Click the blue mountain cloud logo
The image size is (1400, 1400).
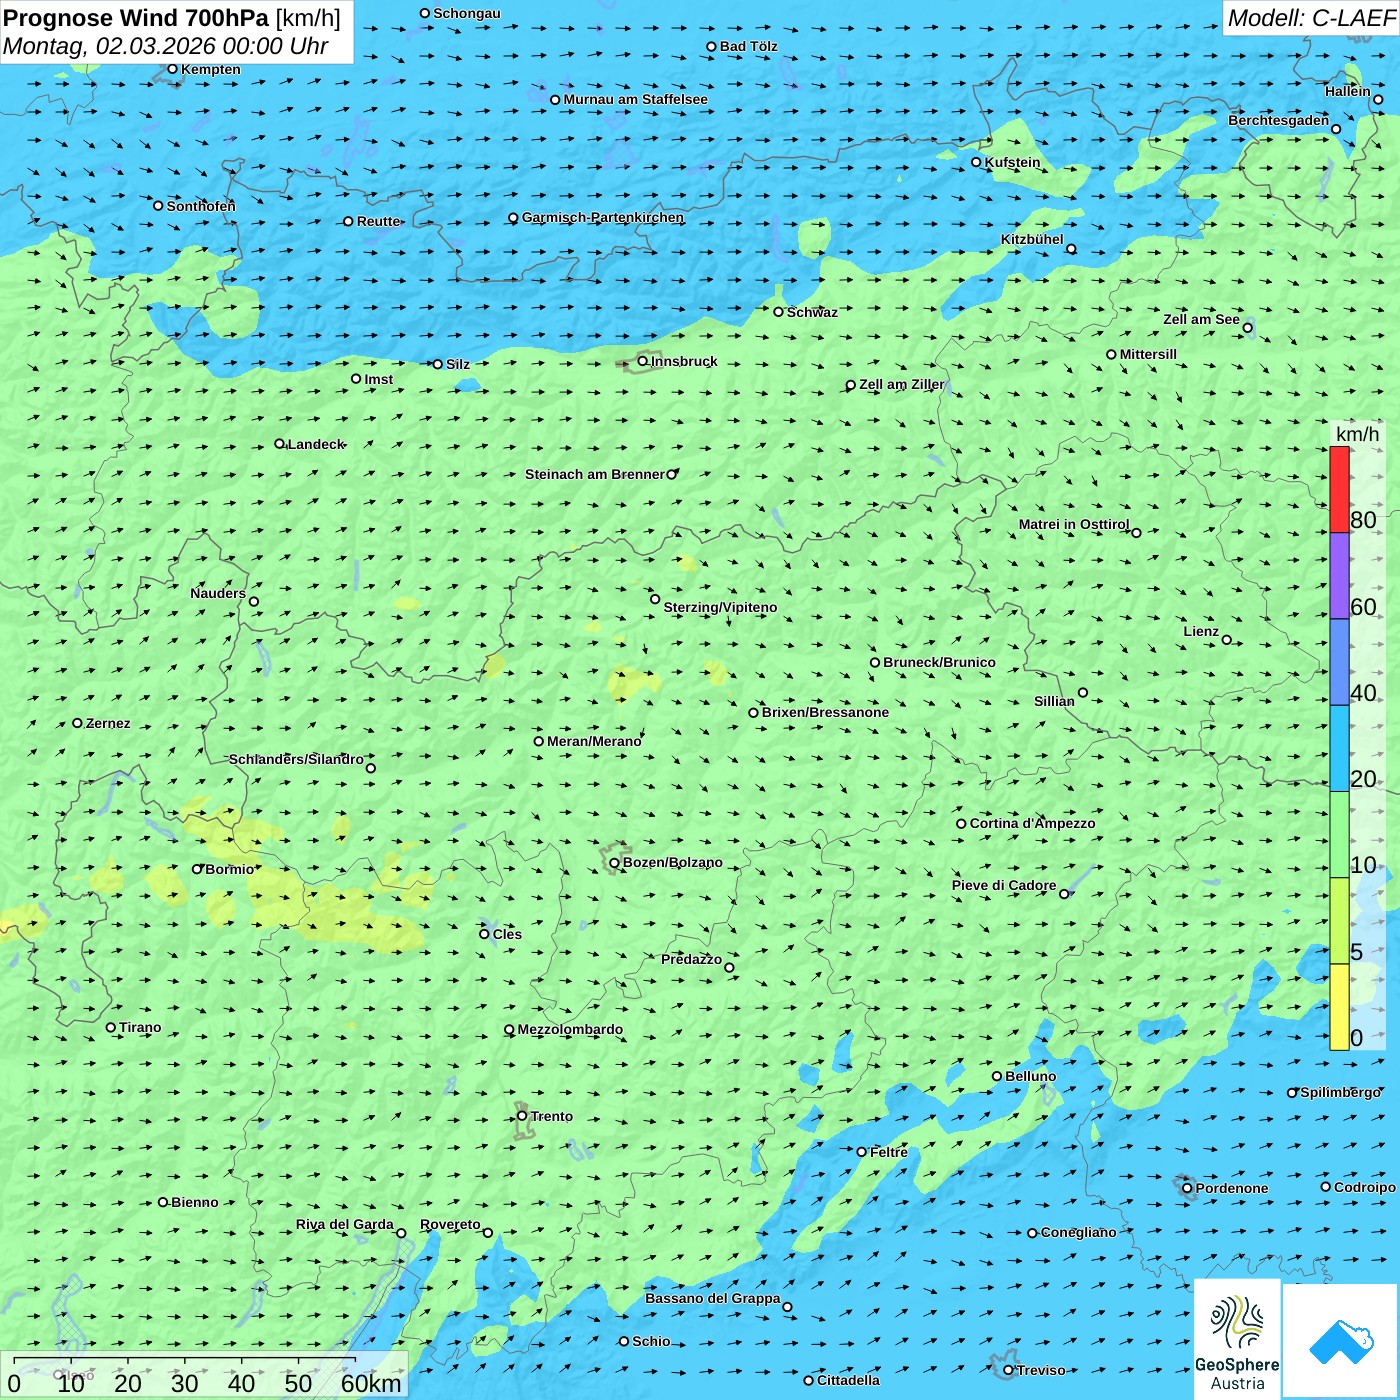coord(1340,1341)
